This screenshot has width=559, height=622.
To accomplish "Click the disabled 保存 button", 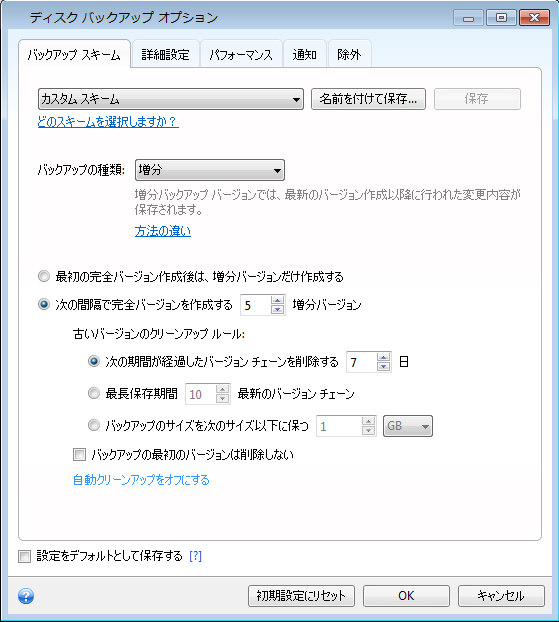I will tap(477, 99).
